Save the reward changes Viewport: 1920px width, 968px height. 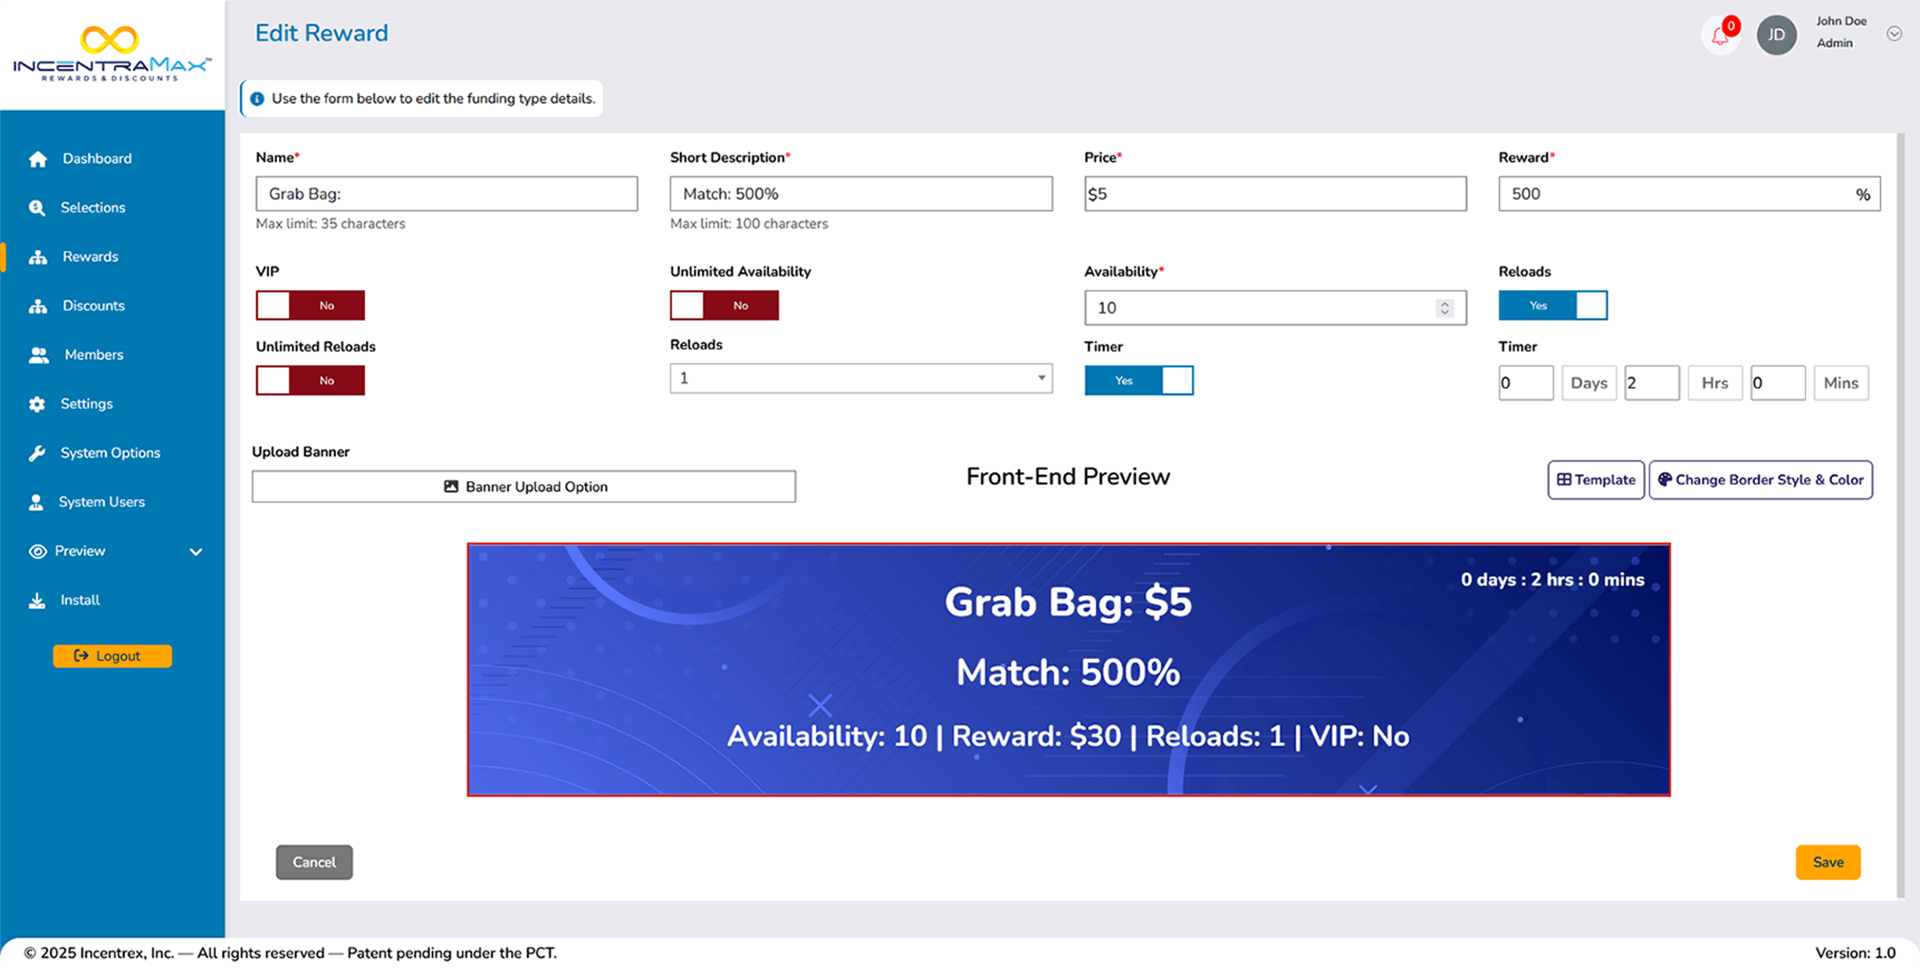[x=1827, y=862]
